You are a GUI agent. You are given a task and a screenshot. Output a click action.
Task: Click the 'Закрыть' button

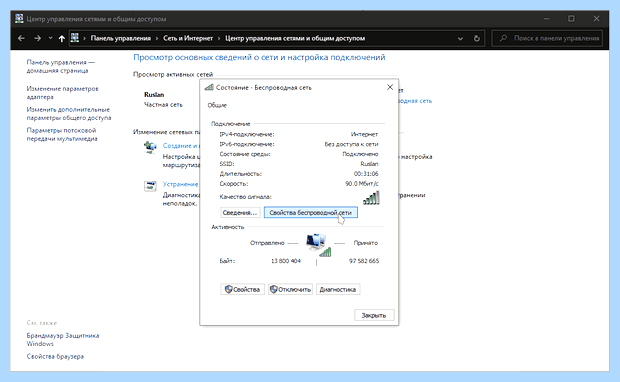(x=374, y=315)
